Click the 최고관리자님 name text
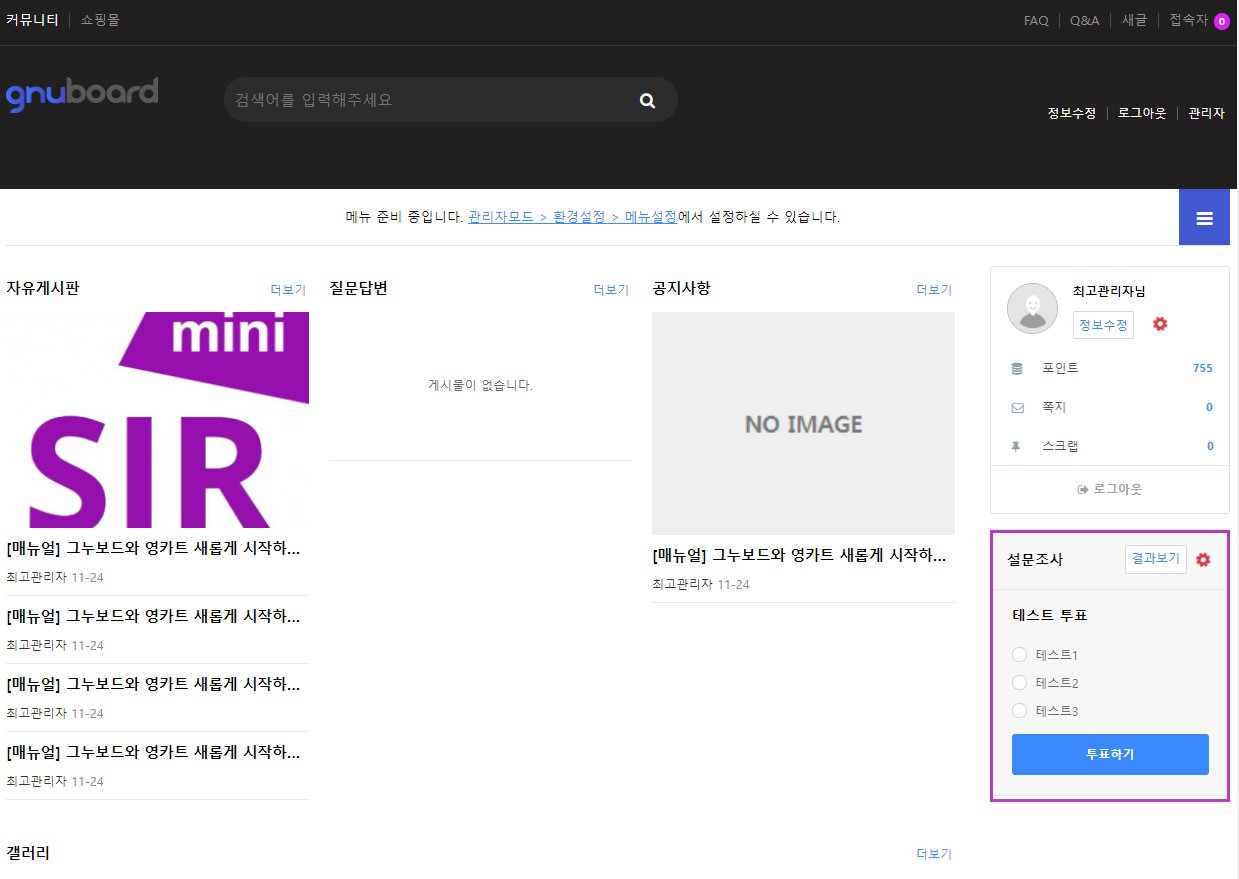This screenshot has width=1239, height=879. tap(1109, 291)
